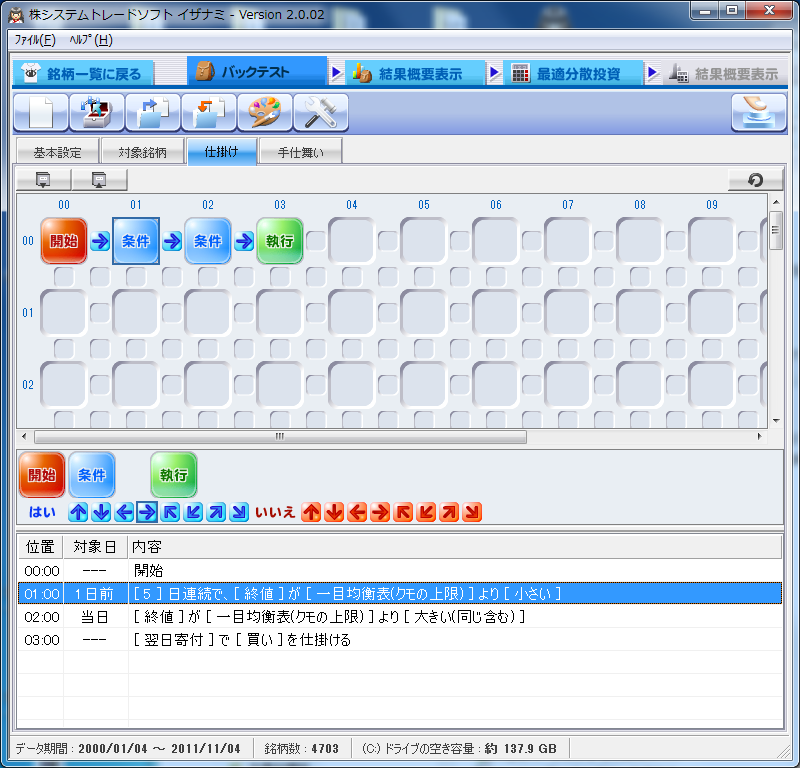Open the ファイル(F) menu
Viewport: 800px width, 768px height.
click(35, 40)
